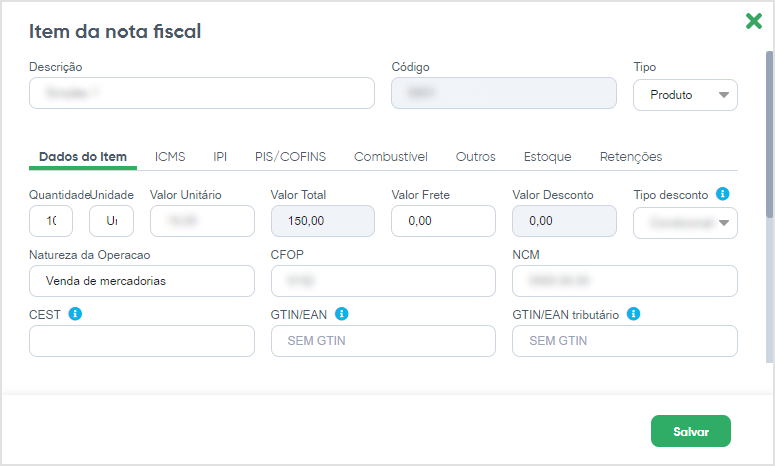Show info icon for GTIN/EAN tributário
This screenshot has height=466, width=775.
(633, 314)
